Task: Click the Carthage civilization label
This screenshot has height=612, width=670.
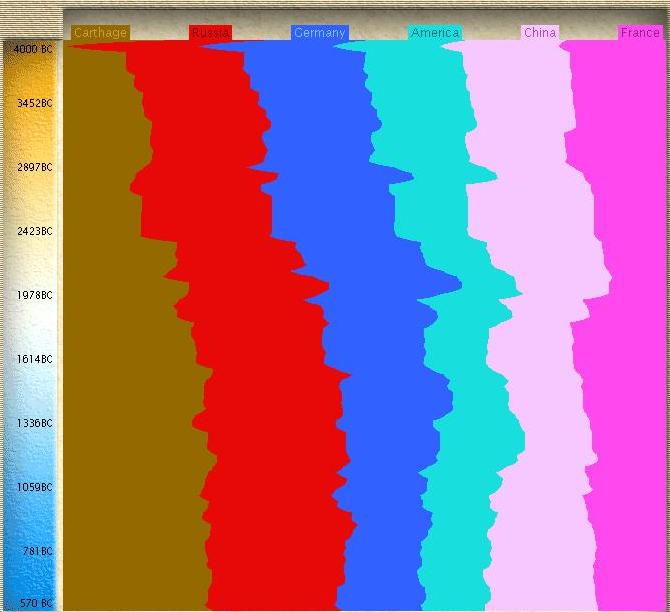Action: pyautogui.click(x=100, y=33)
